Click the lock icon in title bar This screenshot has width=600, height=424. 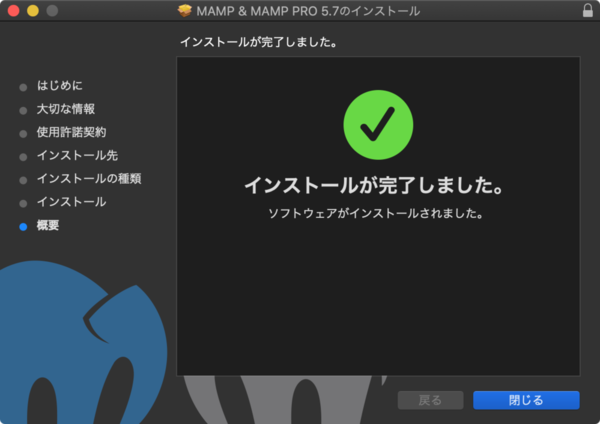pyautogui.click(x=588, y=10)
